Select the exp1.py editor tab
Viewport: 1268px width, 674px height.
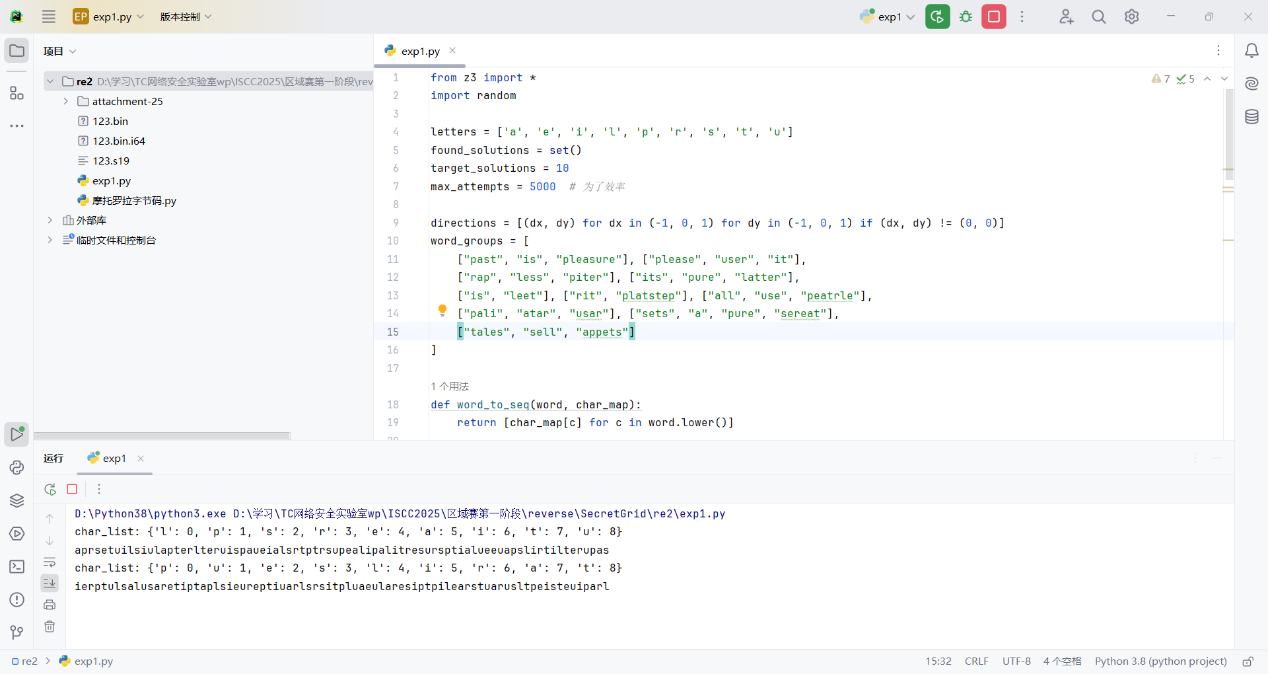tap(420, 51)
